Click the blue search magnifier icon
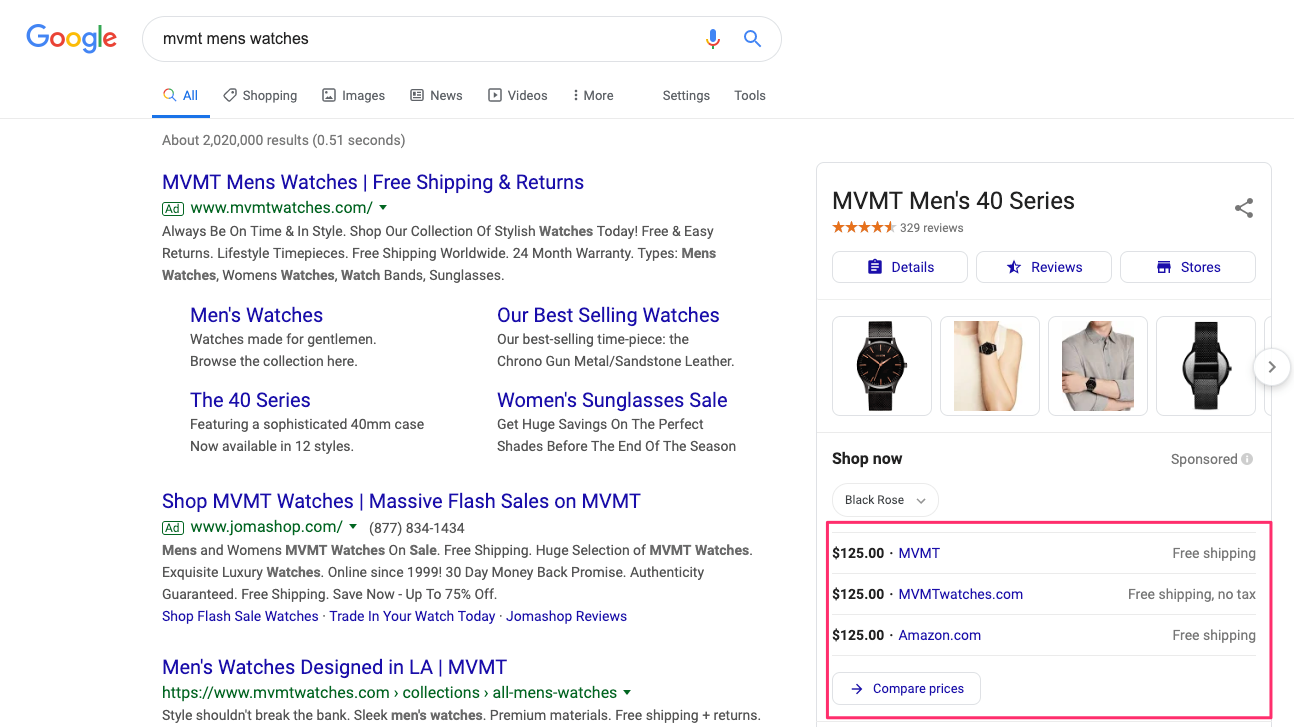The image size is (1294, 727). (753, 39)
